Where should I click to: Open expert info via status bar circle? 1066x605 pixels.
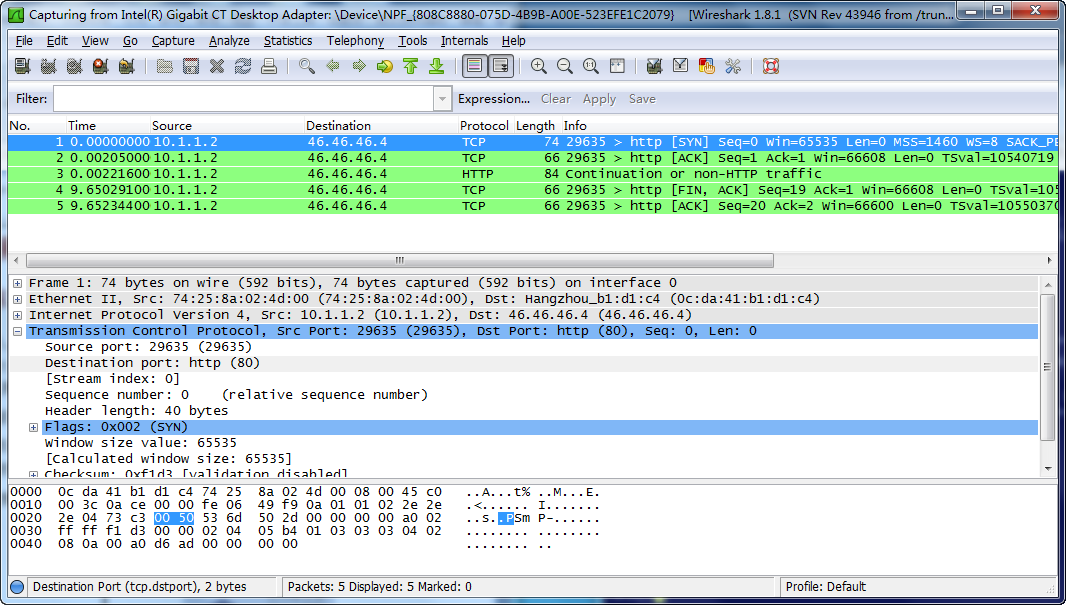coord(18,587)
